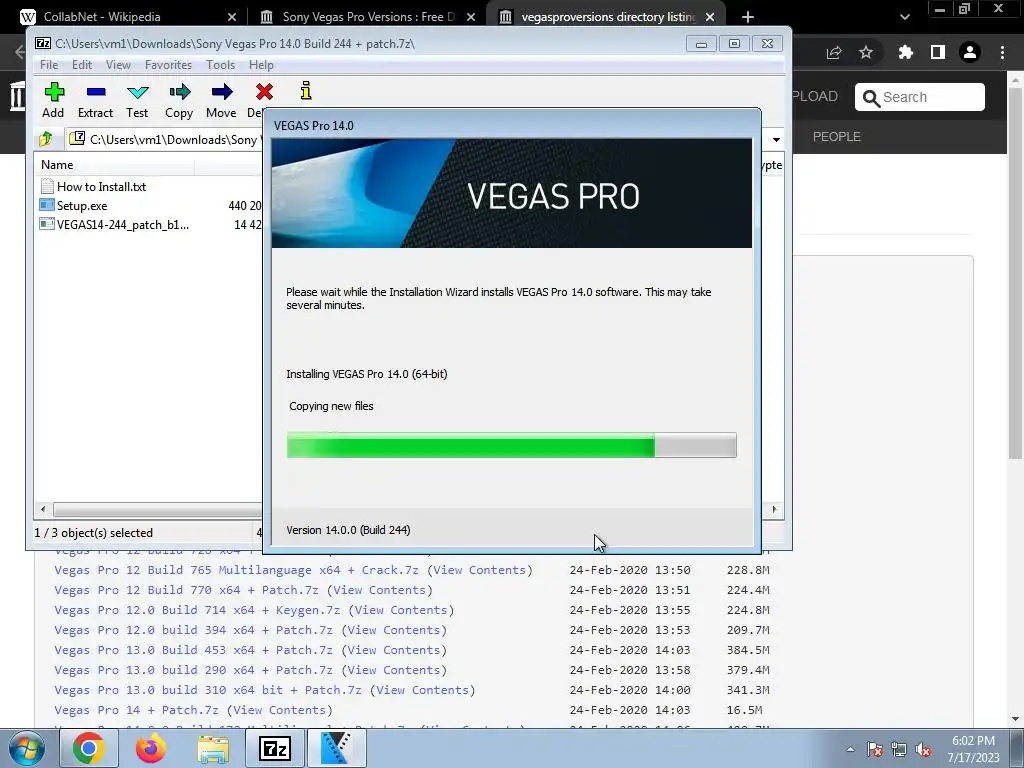Screen dimensions: 1024x768
Task: Open Vegas Pro 14 + Patch.7z link
Action: (x=136, y=710)
